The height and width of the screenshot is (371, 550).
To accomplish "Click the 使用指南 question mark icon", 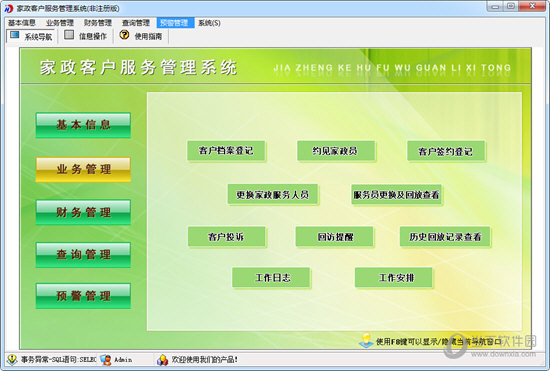I will coord(124,35).
